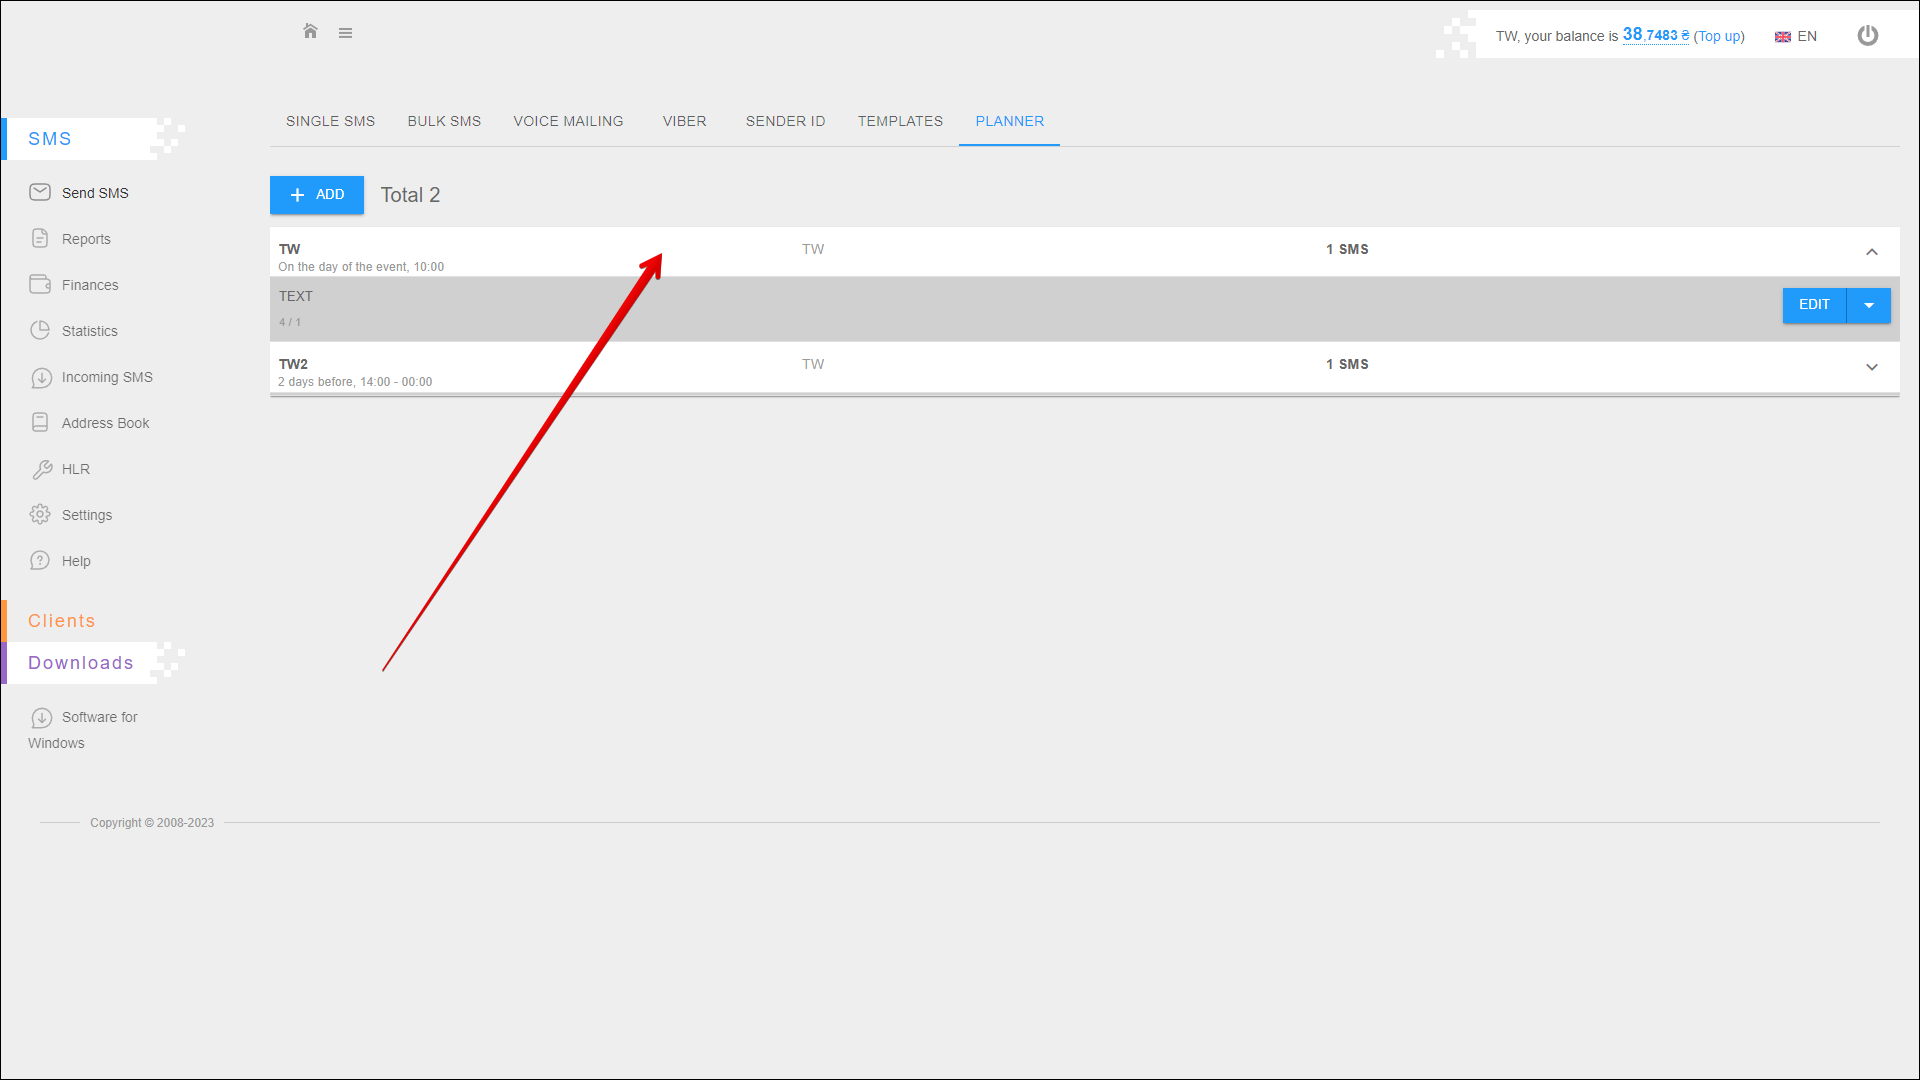
Task: Open Send SMS envelope icon
Action: 40,192
